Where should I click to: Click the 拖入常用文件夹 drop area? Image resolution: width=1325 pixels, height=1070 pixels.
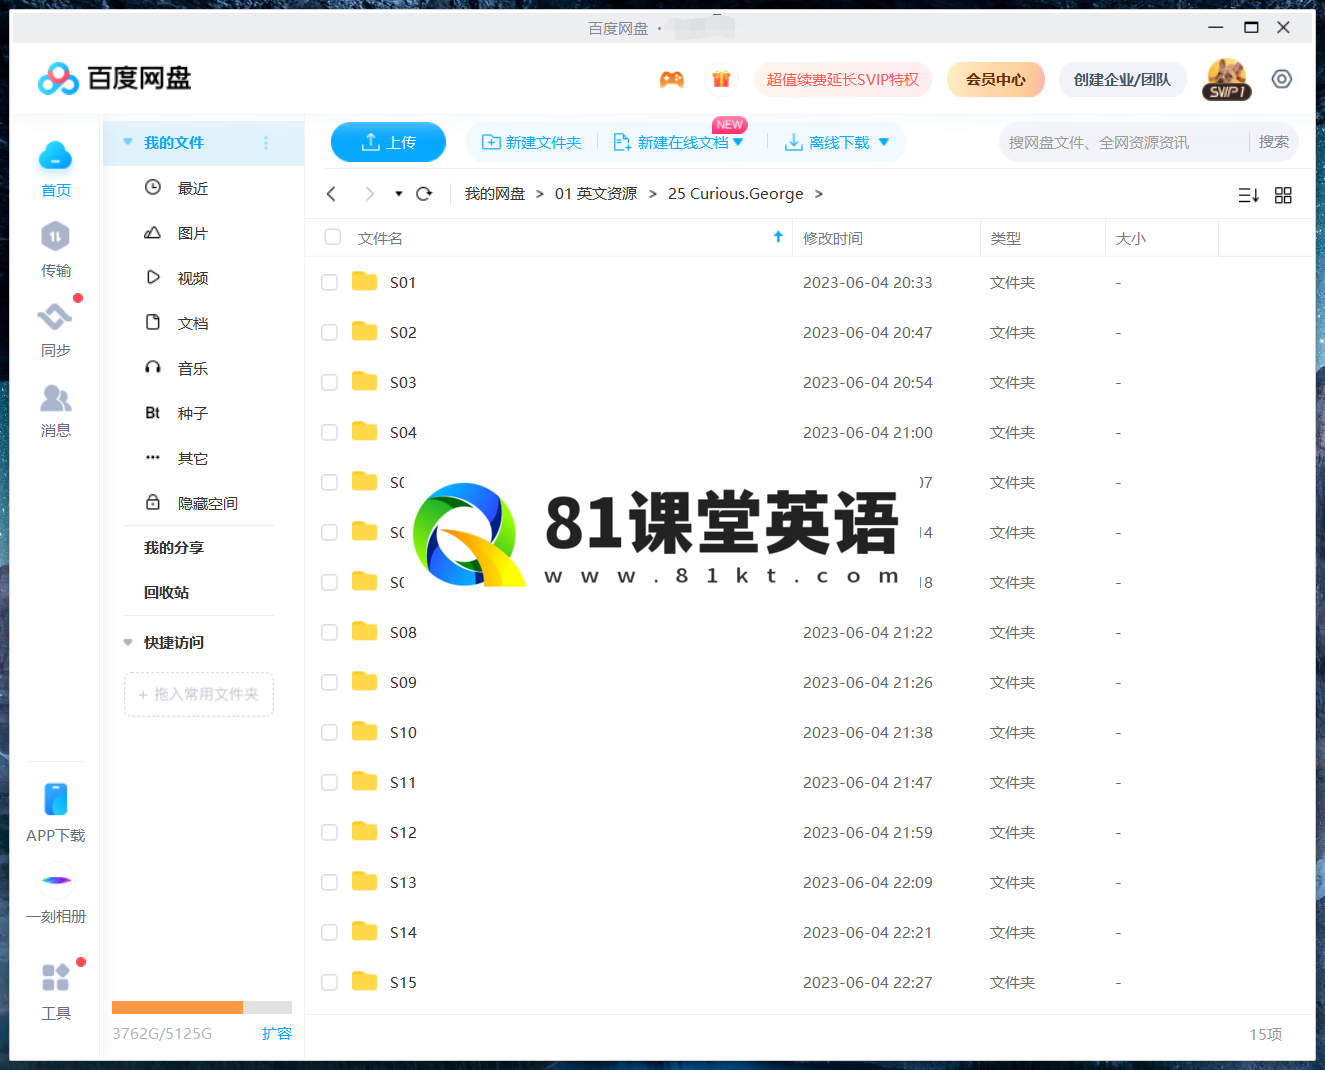coord(199,694)
